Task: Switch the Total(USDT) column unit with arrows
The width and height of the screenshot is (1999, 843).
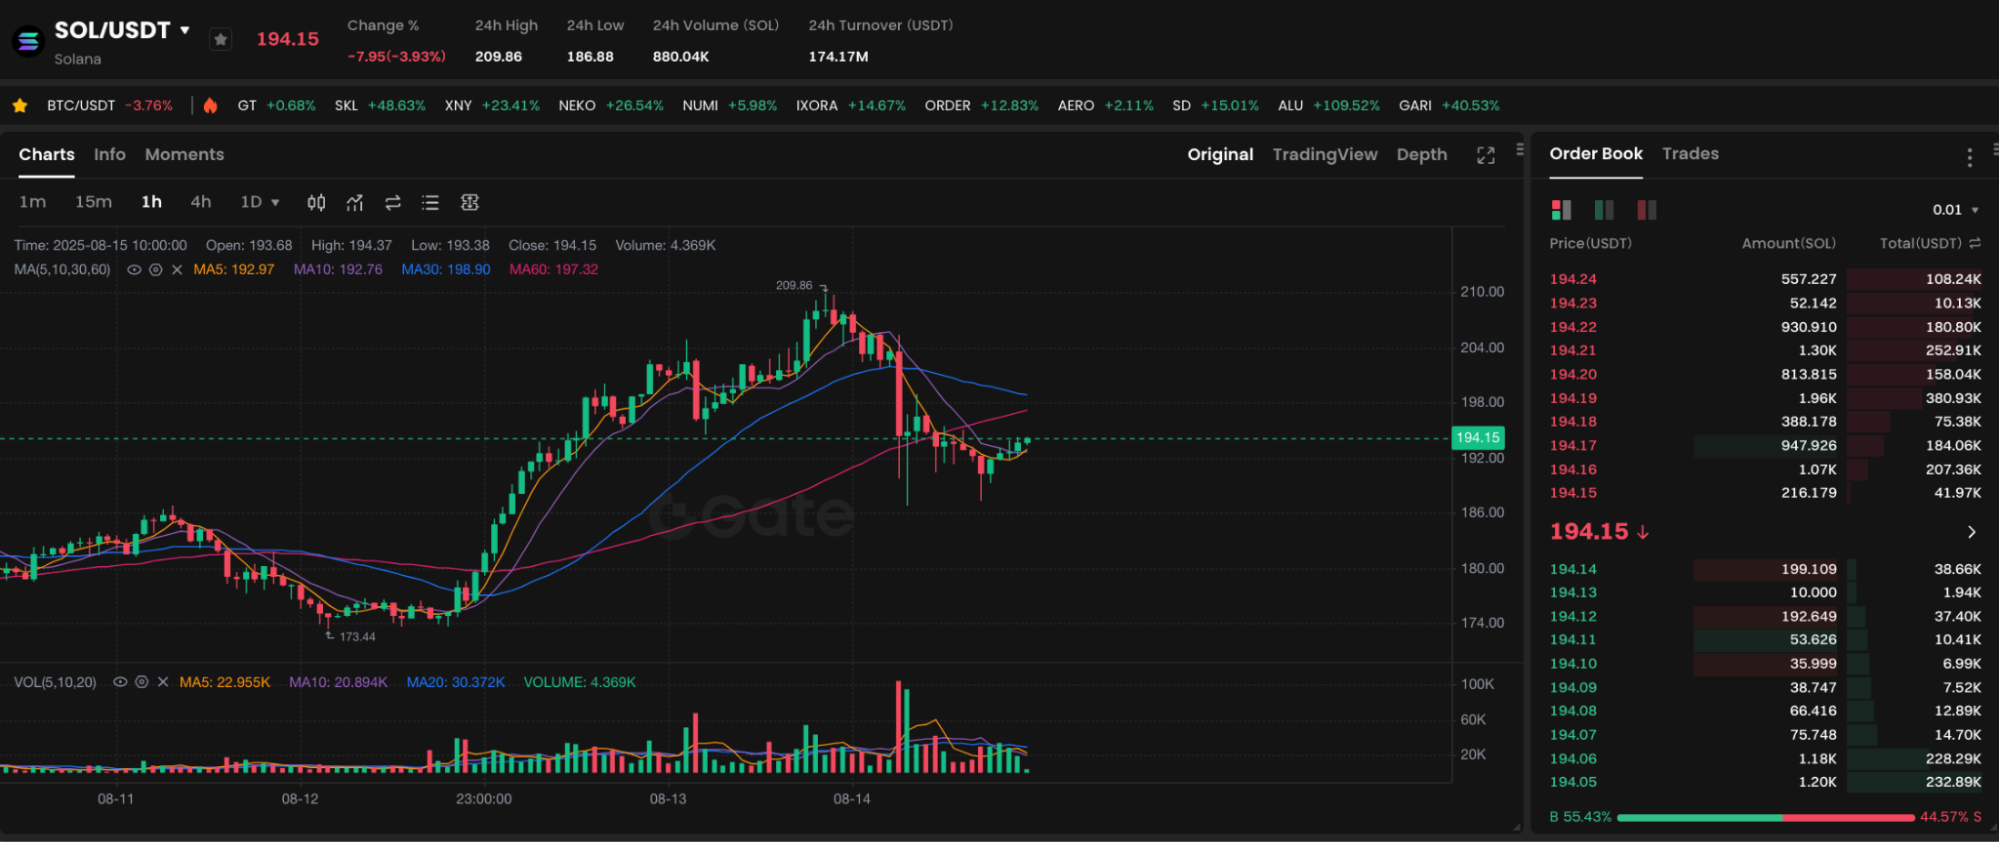Action: (x=1975, y=243)
